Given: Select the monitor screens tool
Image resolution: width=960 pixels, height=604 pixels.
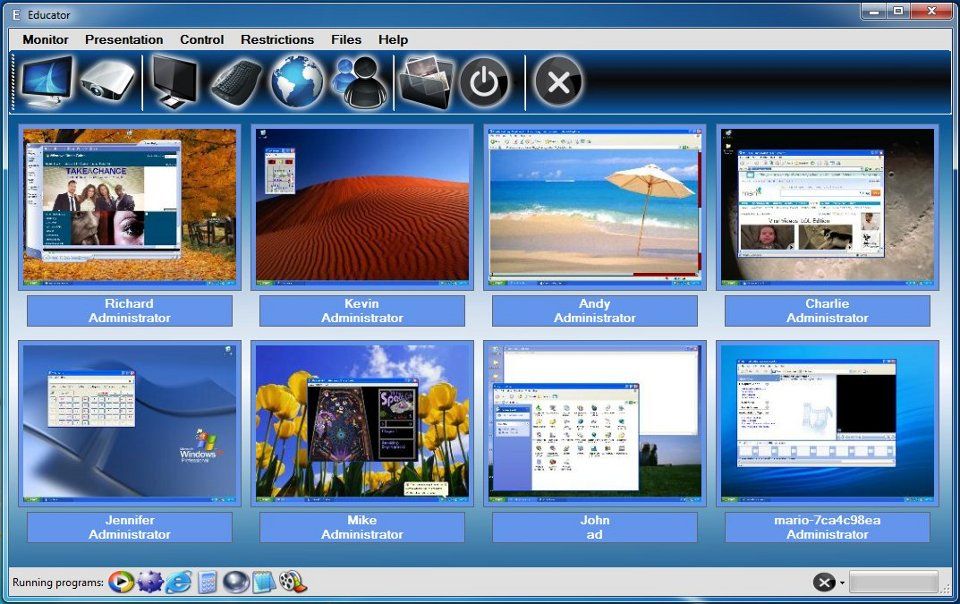Looking at the screenshot, I should pos(43,80).
